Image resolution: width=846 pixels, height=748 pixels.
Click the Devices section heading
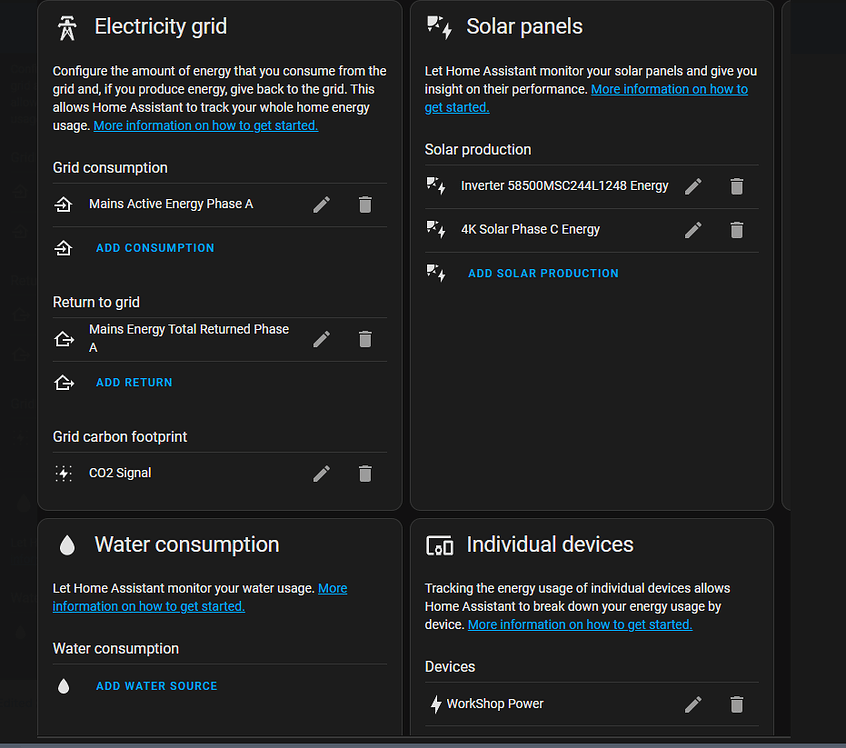coord(450,667)
